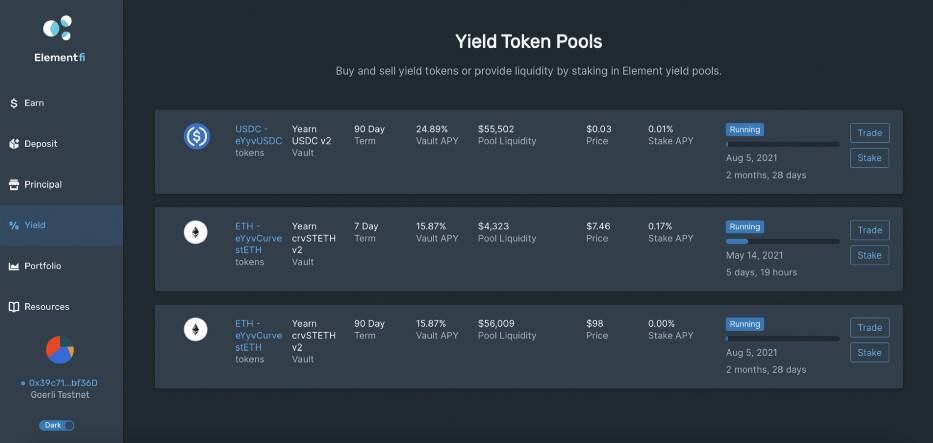The image size is (933, 443).
Task: Click the Earn dollar icon
Action: click(x=14, y=103)
